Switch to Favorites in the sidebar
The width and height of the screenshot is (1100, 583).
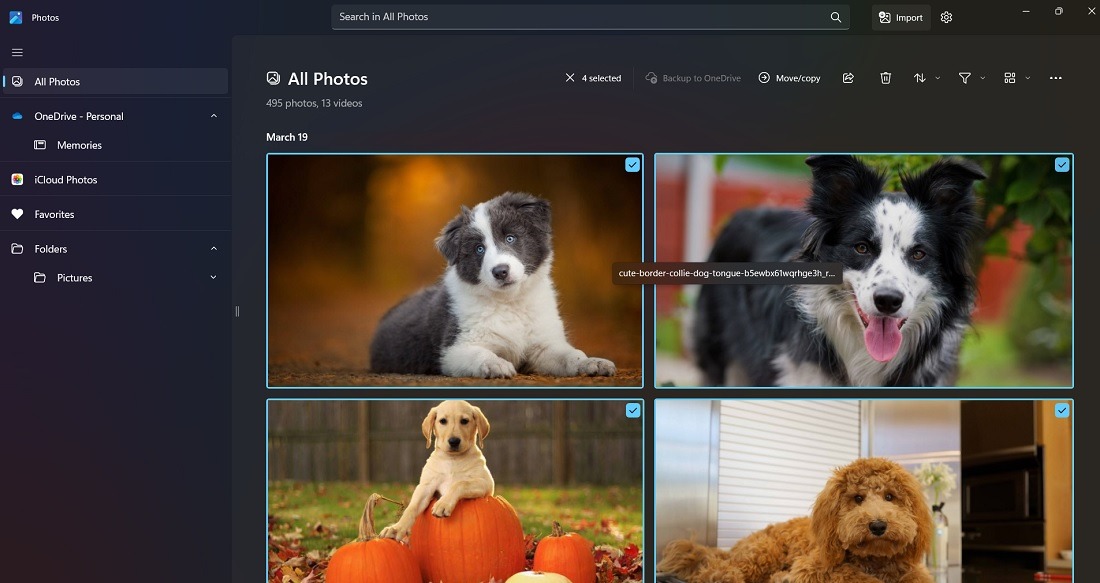point(56,213)
